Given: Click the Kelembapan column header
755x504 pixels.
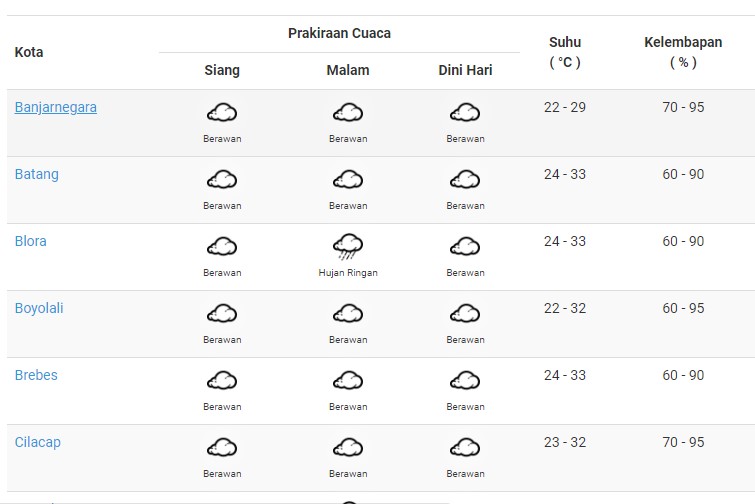Looking at the screenshot, I should pos(683,52).
